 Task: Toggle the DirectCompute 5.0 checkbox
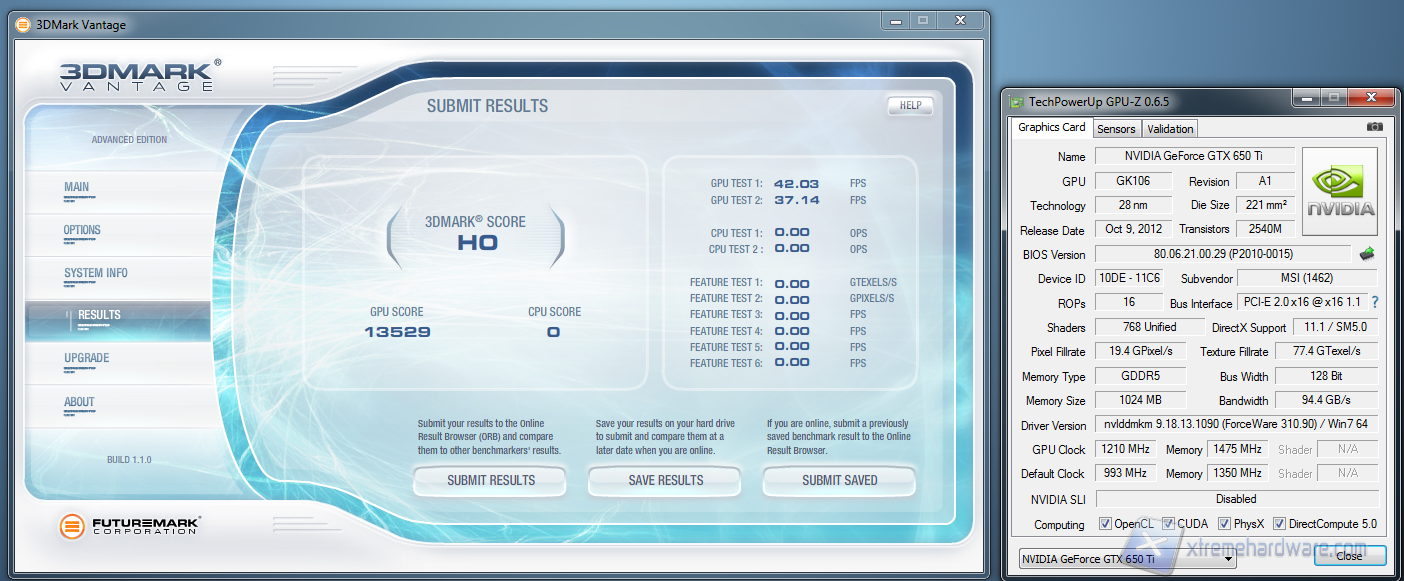pyautogui.click(x=1279, y=524)
